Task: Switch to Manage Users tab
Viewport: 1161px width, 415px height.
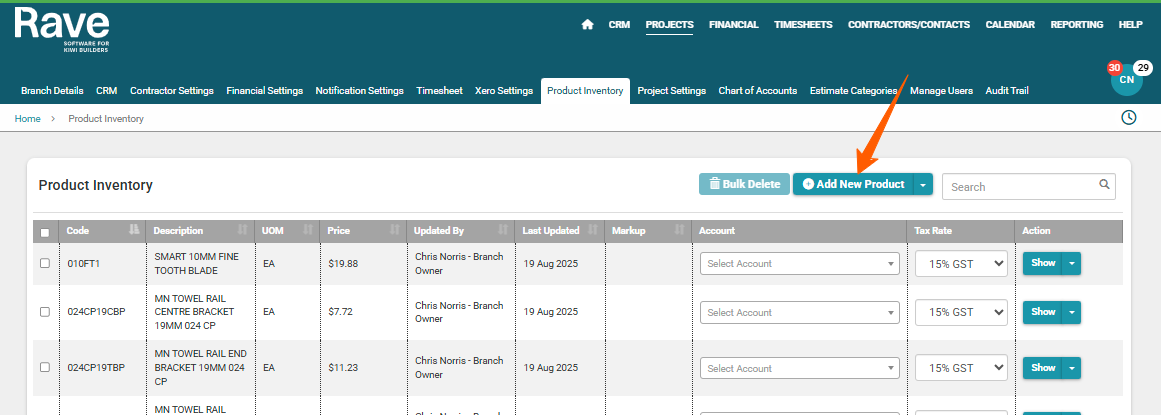Action: tap(941, 90)
